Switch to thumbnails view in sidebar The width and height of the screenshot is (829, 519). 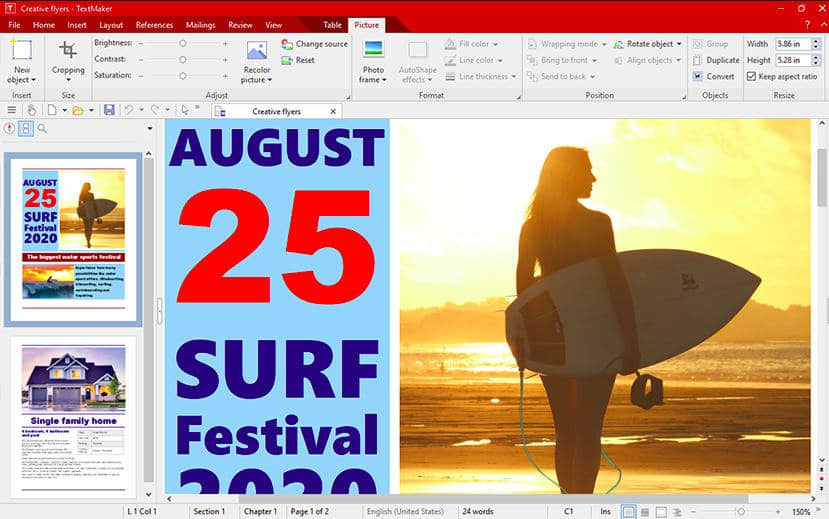tap(25, 128)
